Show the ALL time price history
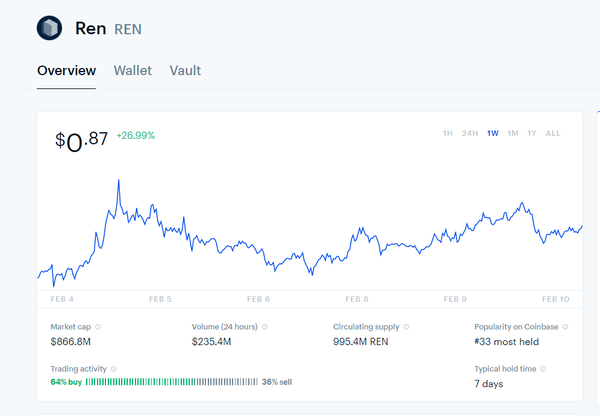The height and width of the screenshot is (416, 600). pyautogui.click(x=553, y=133)
